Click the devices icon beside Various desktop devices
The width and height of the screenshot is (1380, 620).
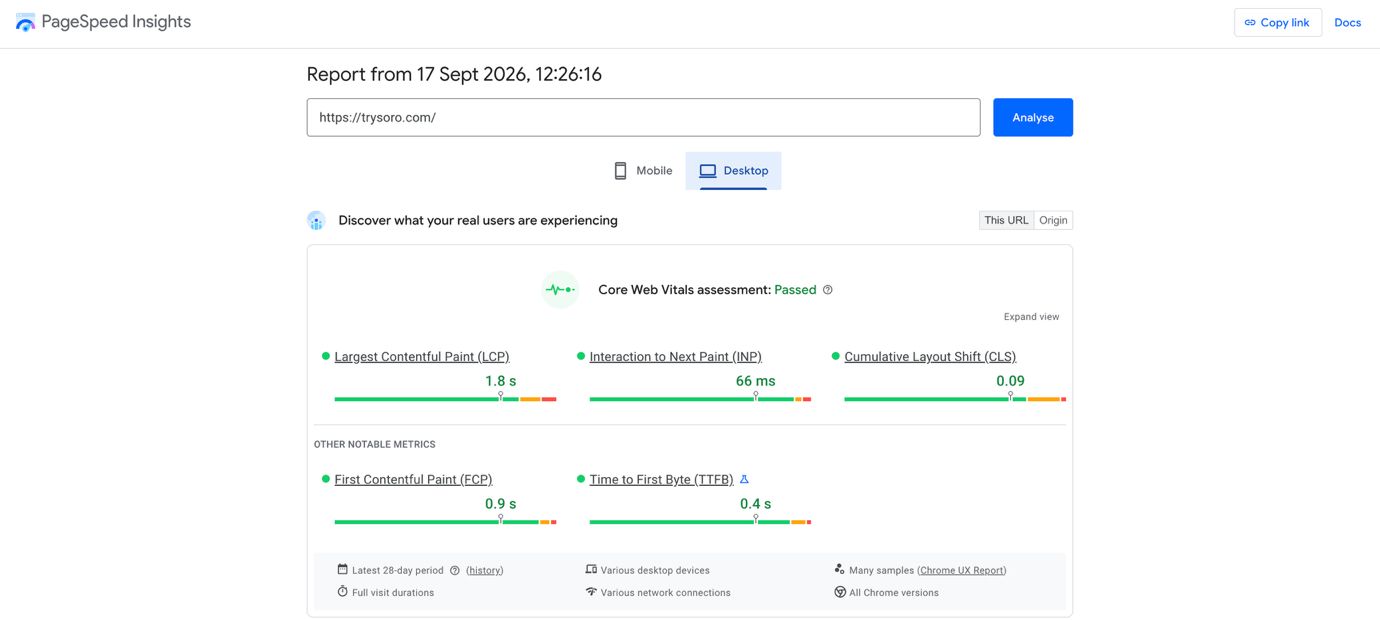(x=591, y=570)
